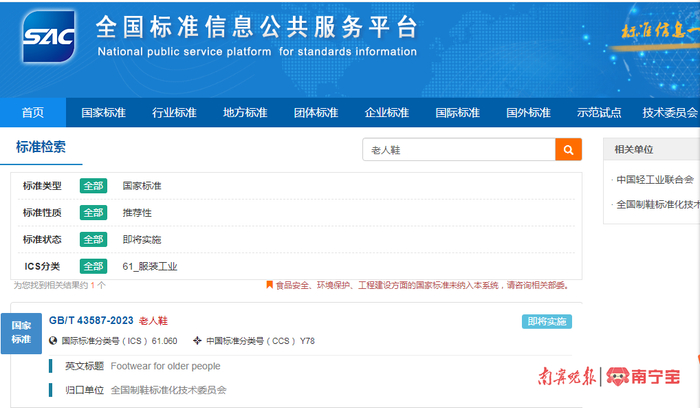This screenshot has width=700, height=408.
Task: Click the 标准检索 heading tab
Action: (x=41, y=147)
